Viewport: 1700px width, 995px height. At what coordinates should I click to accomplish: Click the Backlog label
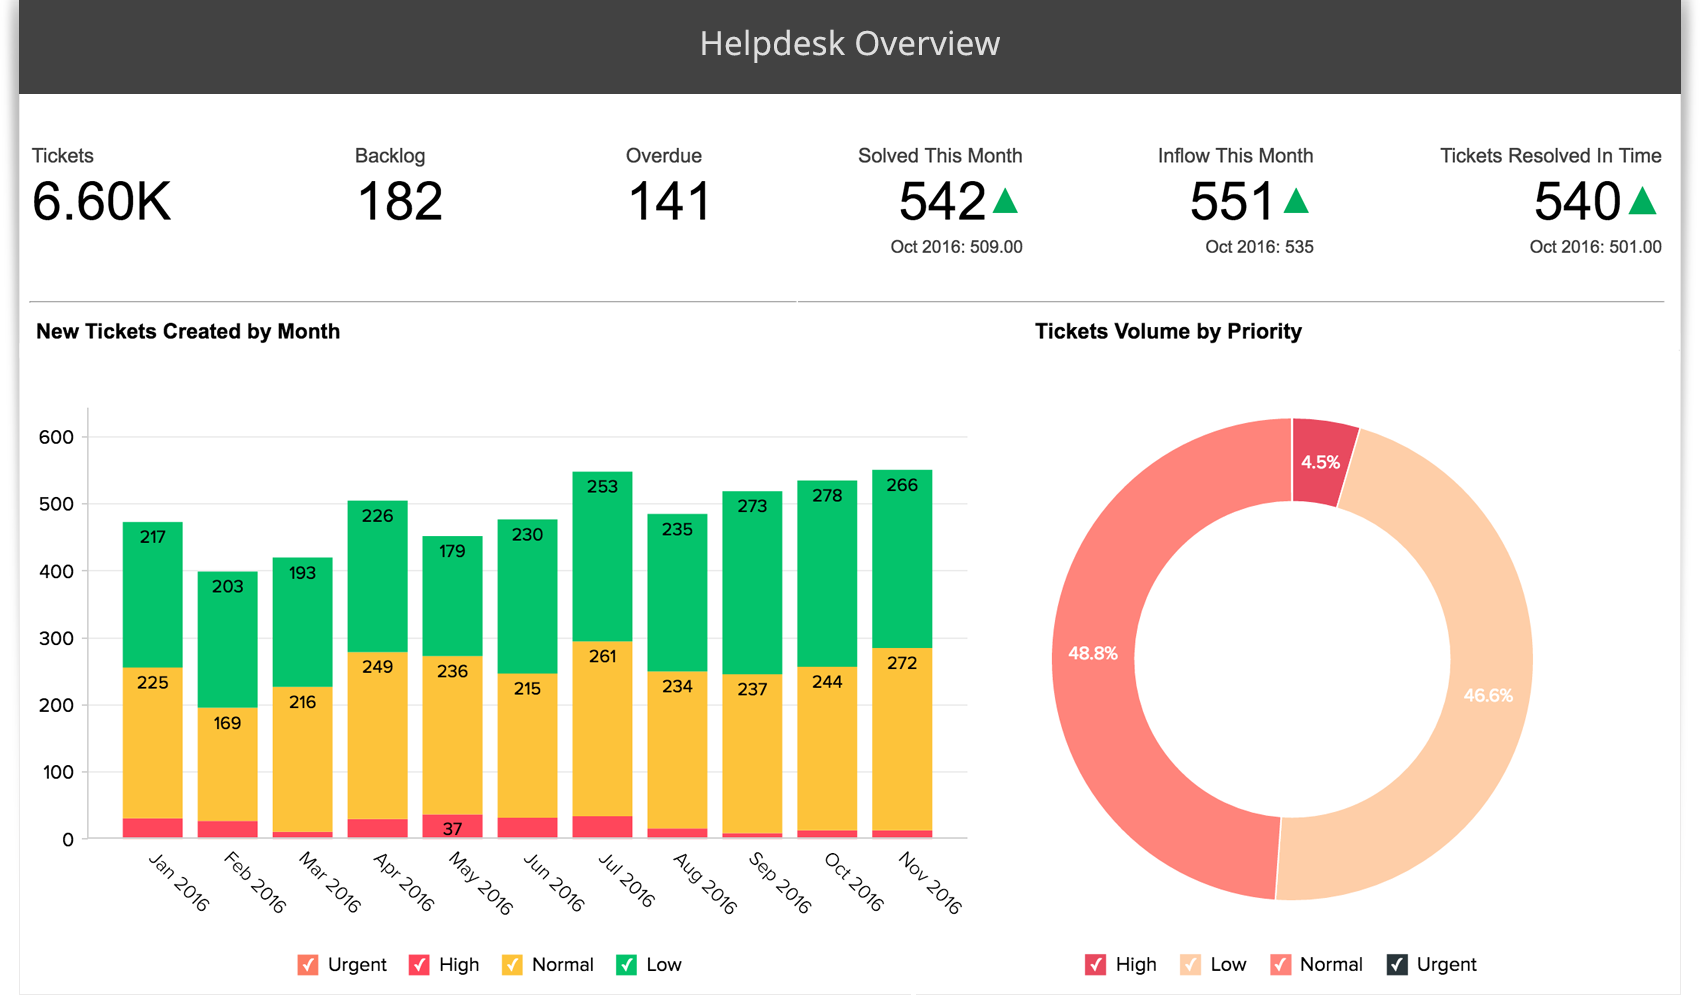(390, 156)
